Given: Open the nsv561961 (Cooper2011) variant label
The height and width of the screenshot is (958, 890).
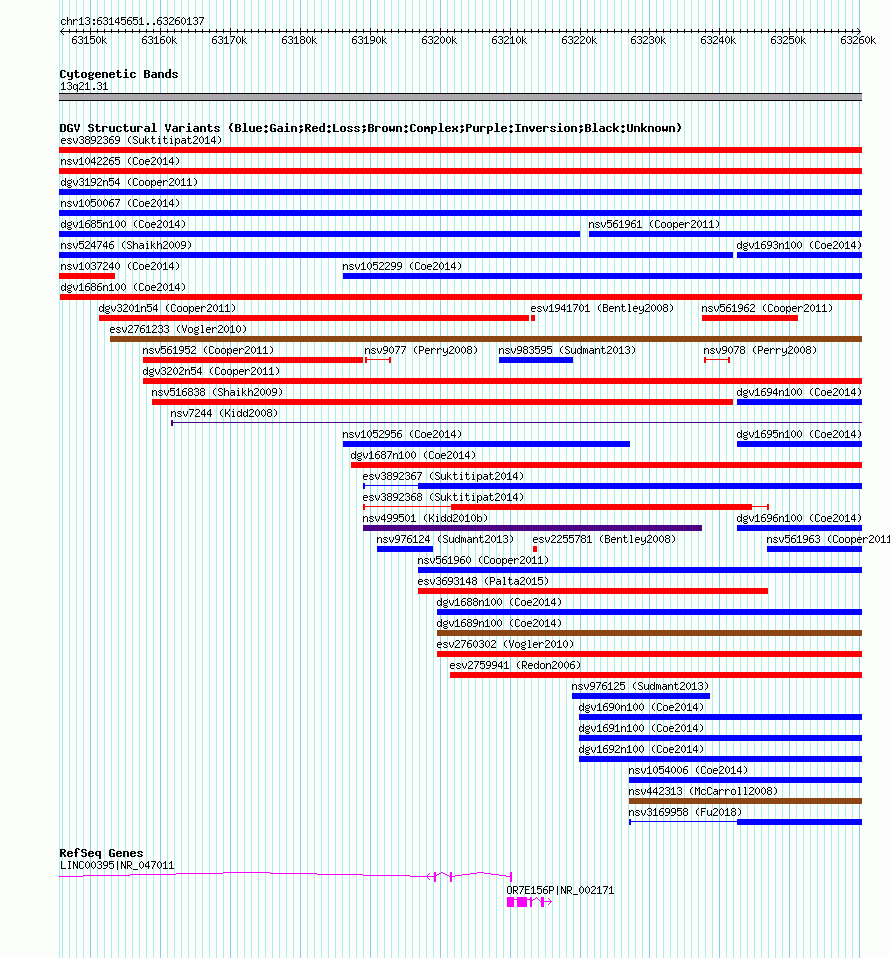Looking at the screenshot, I should 654,224.
